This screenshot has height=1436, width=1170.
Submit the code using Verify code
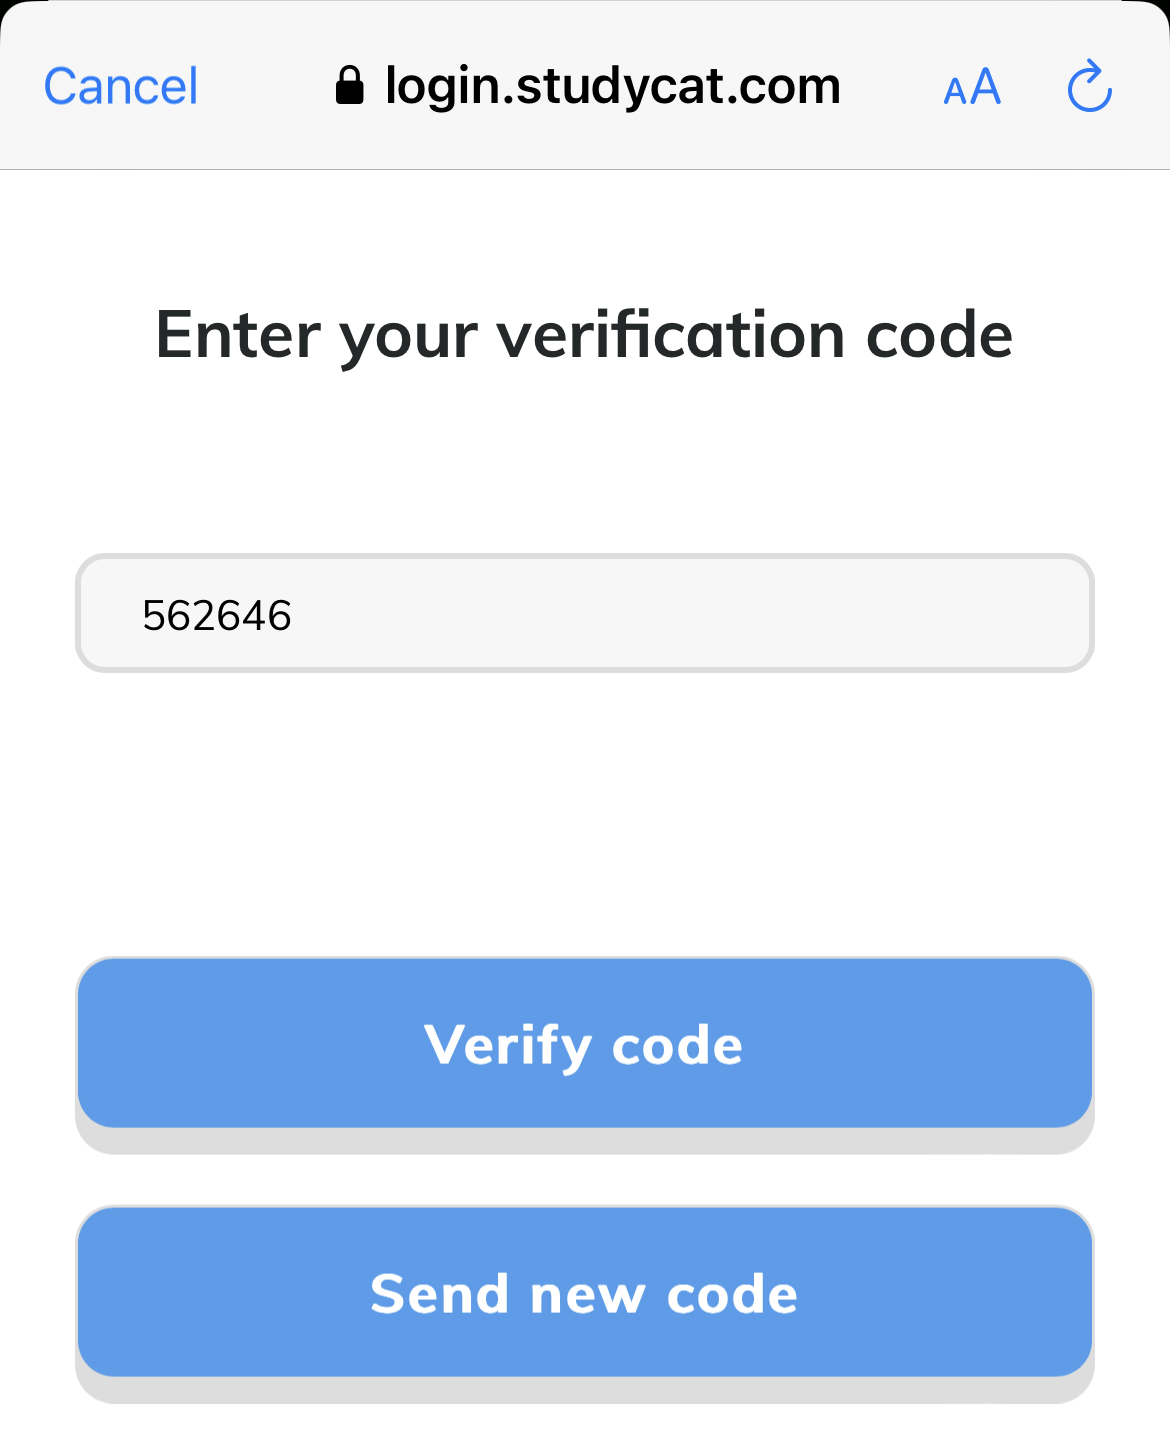pyautogui.click(x=585, y=1043)
